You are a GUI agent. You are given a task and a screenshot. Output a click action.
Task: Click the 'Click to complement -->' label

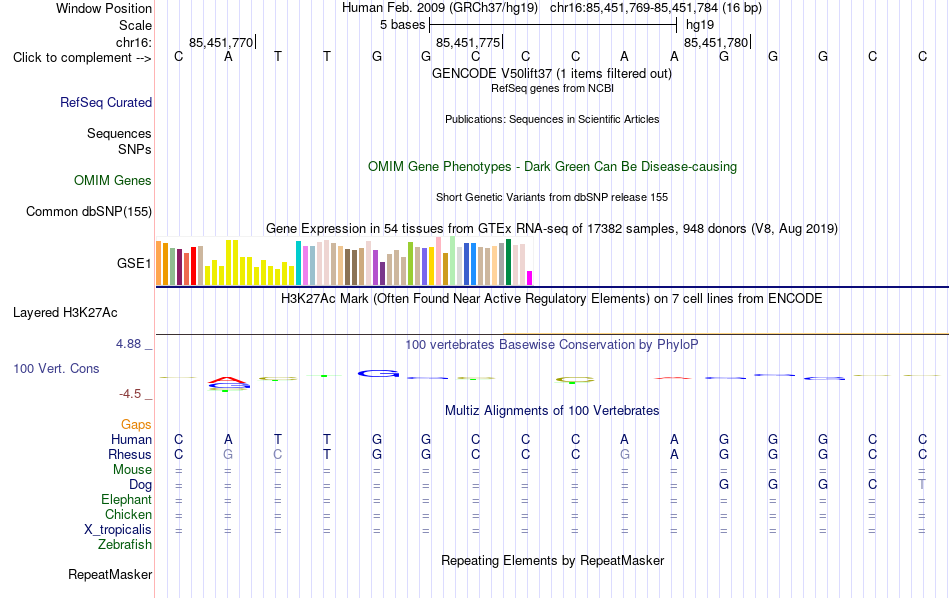coord(82,58)
